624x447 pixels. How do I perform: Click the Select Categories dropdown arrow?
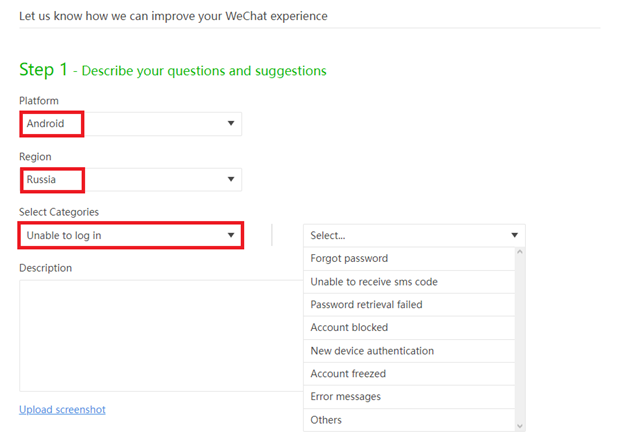pyautogui.click(x=231, y=235)
